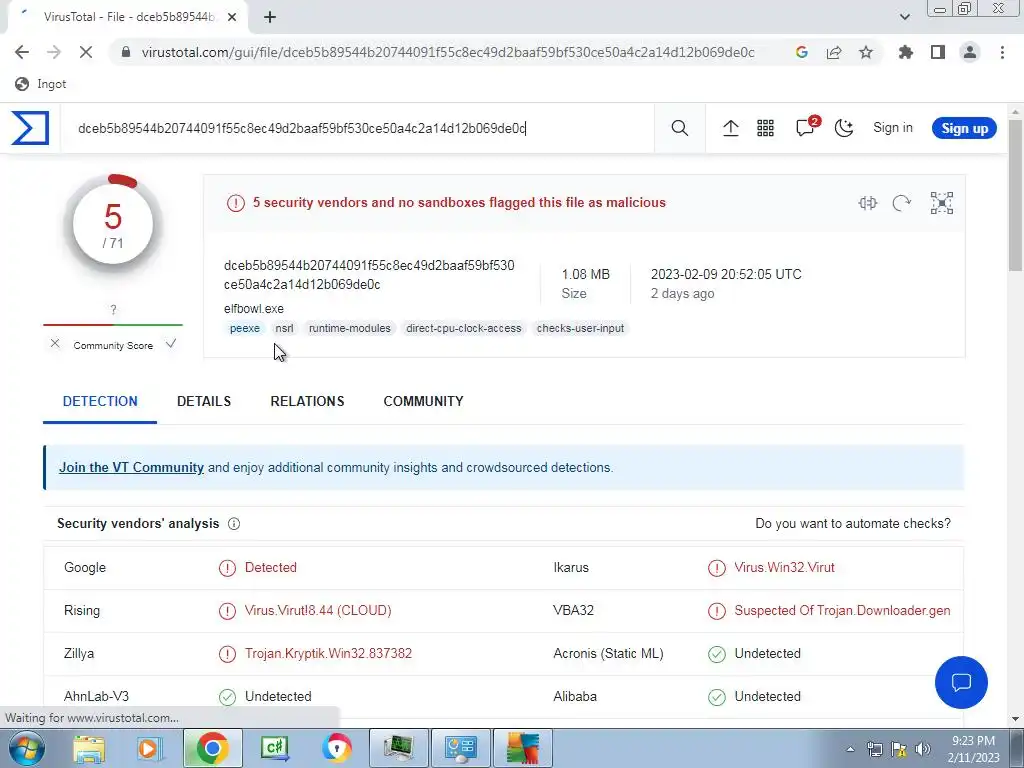1024x768 pixels.
Task: Open the new tab plus button
Action: click(x=270, y=18)
